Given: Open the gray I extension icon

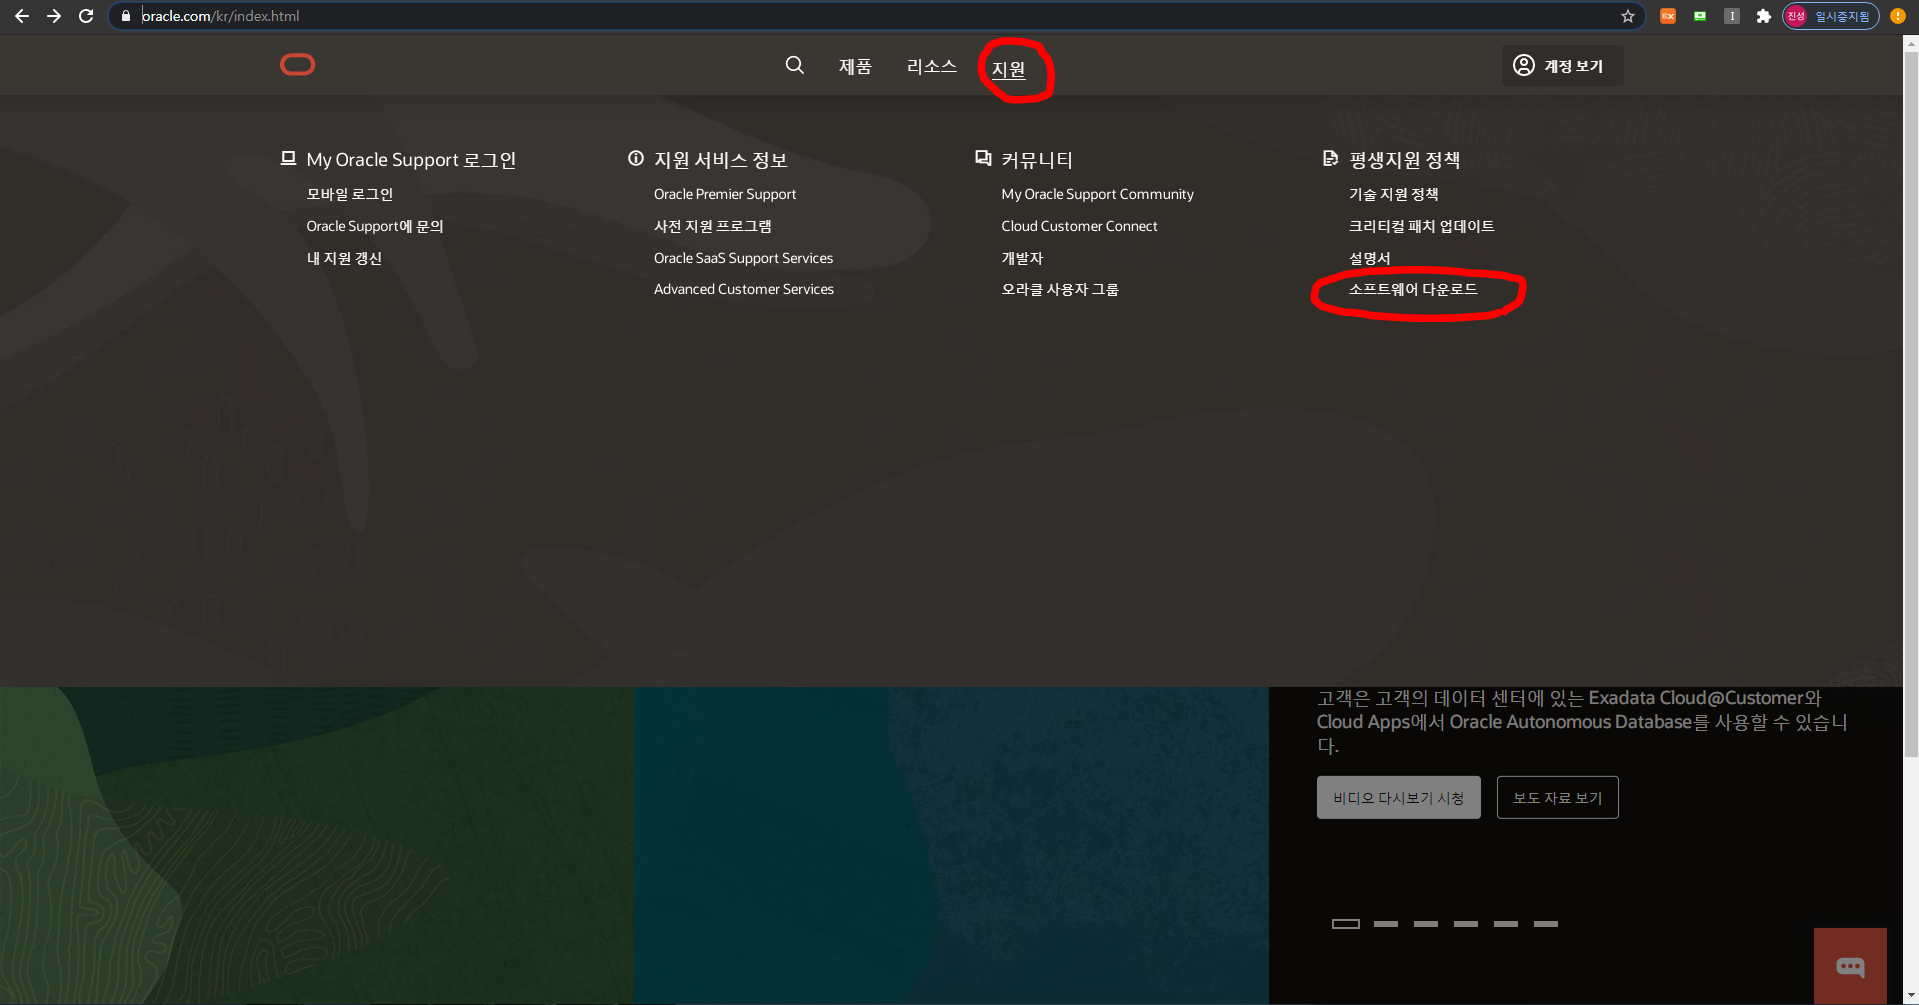Looking at the screenshot, I should pos(1732,16).
